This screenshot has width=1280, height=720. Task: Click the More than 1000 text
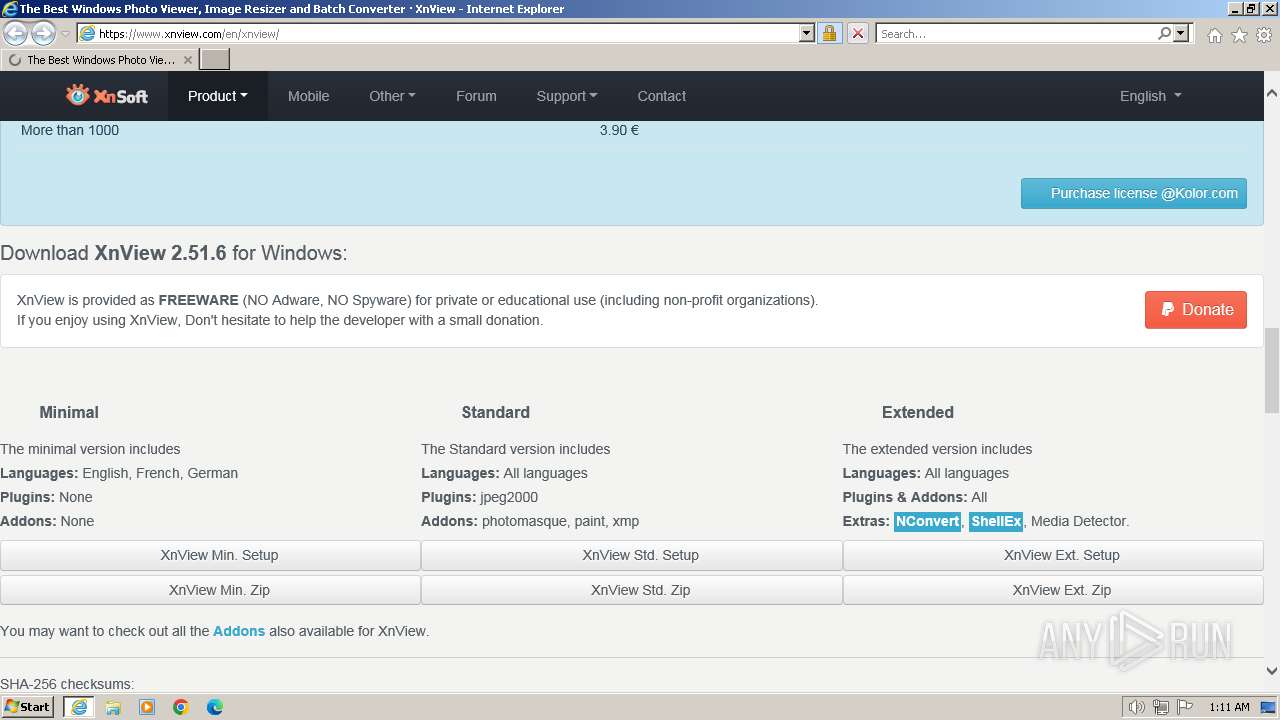coord(70,130)
